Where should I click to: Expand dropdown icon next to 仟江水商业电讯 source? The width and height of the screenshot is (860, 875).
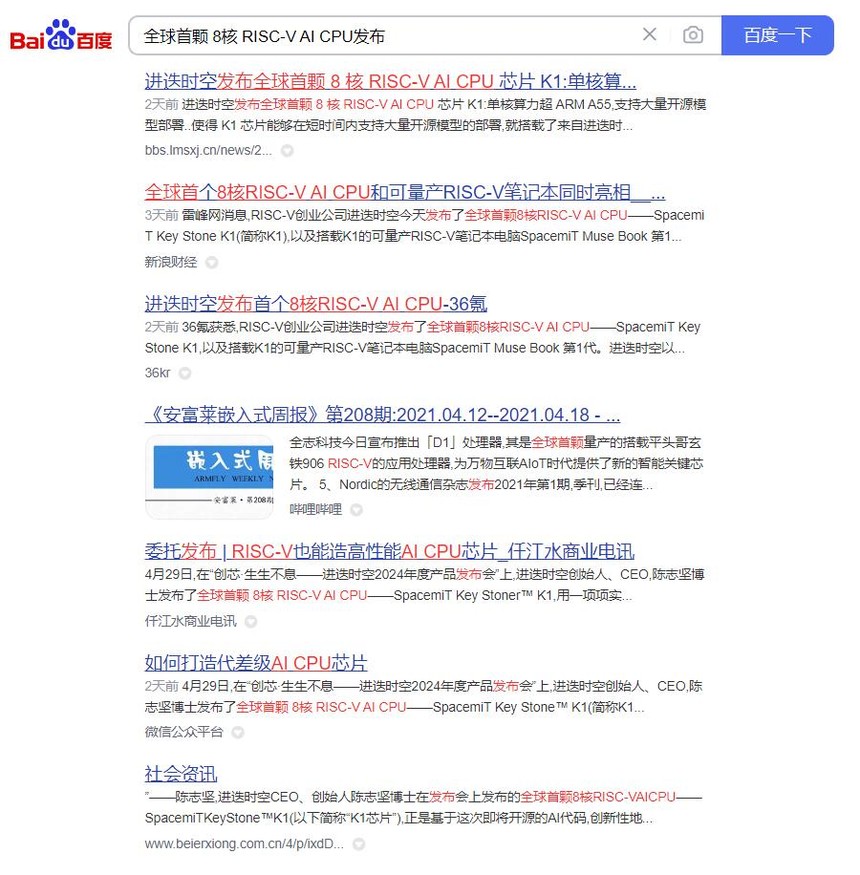coord(251,622)
